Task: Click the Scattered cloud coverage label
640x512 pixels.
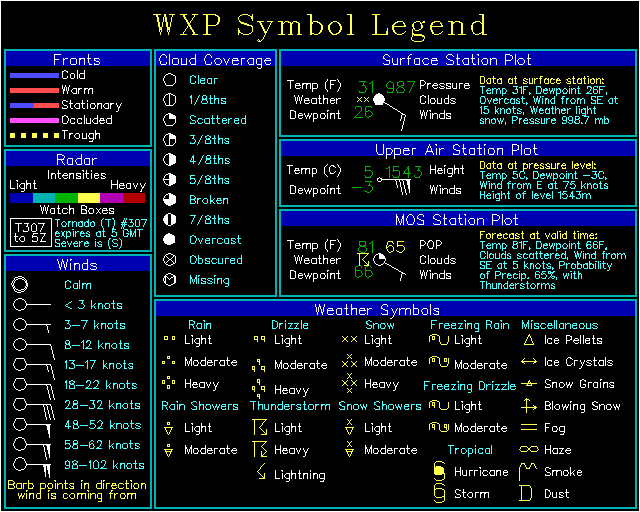Action: point(217,120)
